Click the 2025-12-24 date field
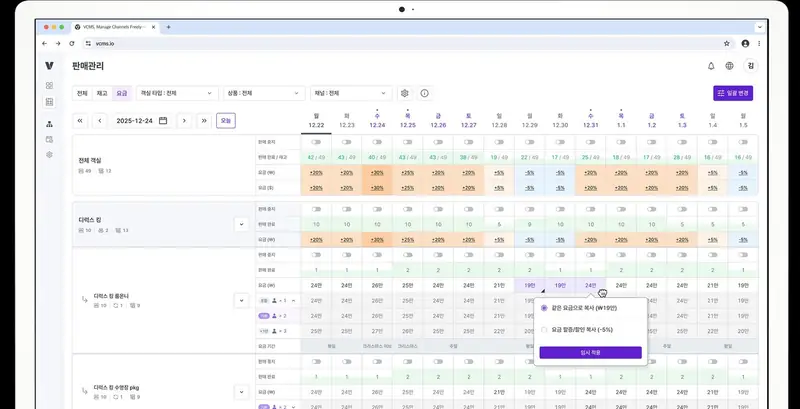This screenshot has height=409, width=800. [141, 121]
